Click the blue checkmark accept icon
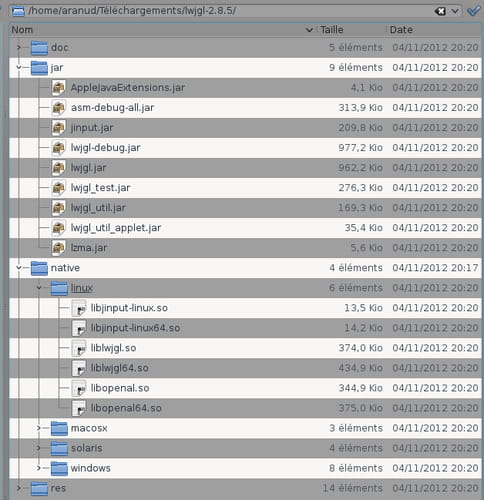This screenshot has height=500, width=484. 473,11
